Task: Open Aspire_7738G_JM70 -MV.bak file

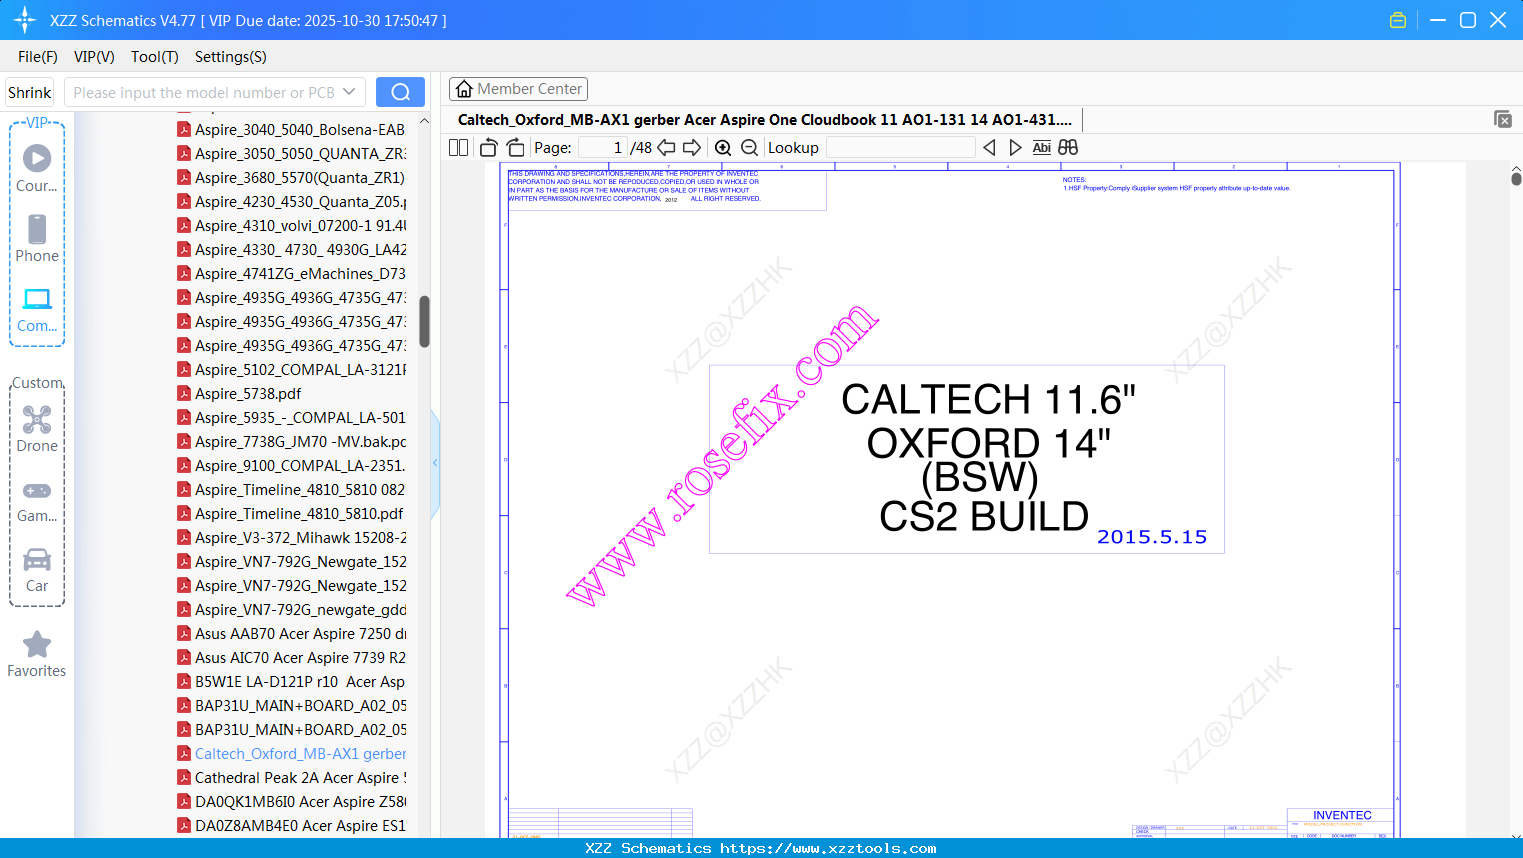Action: (x=291, y=441)
